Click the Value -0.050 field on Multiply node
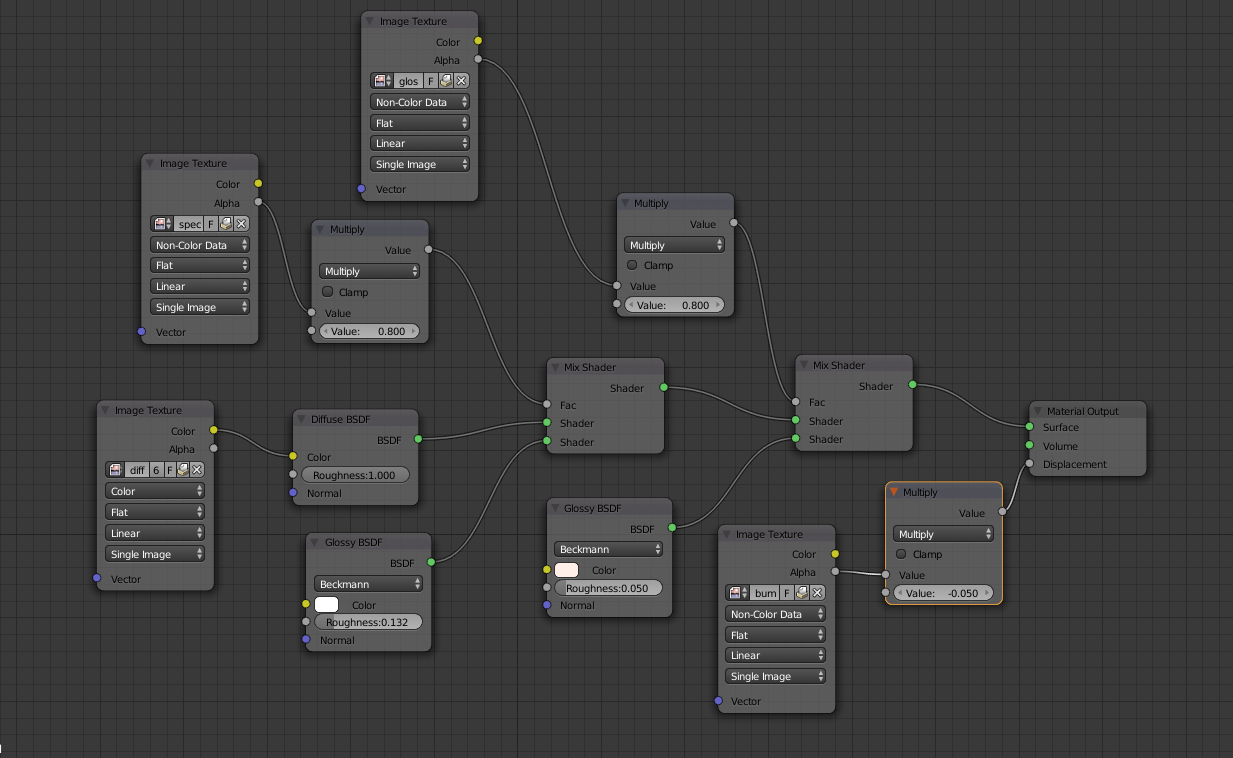The image size is (1233, 758). point(942,593)
